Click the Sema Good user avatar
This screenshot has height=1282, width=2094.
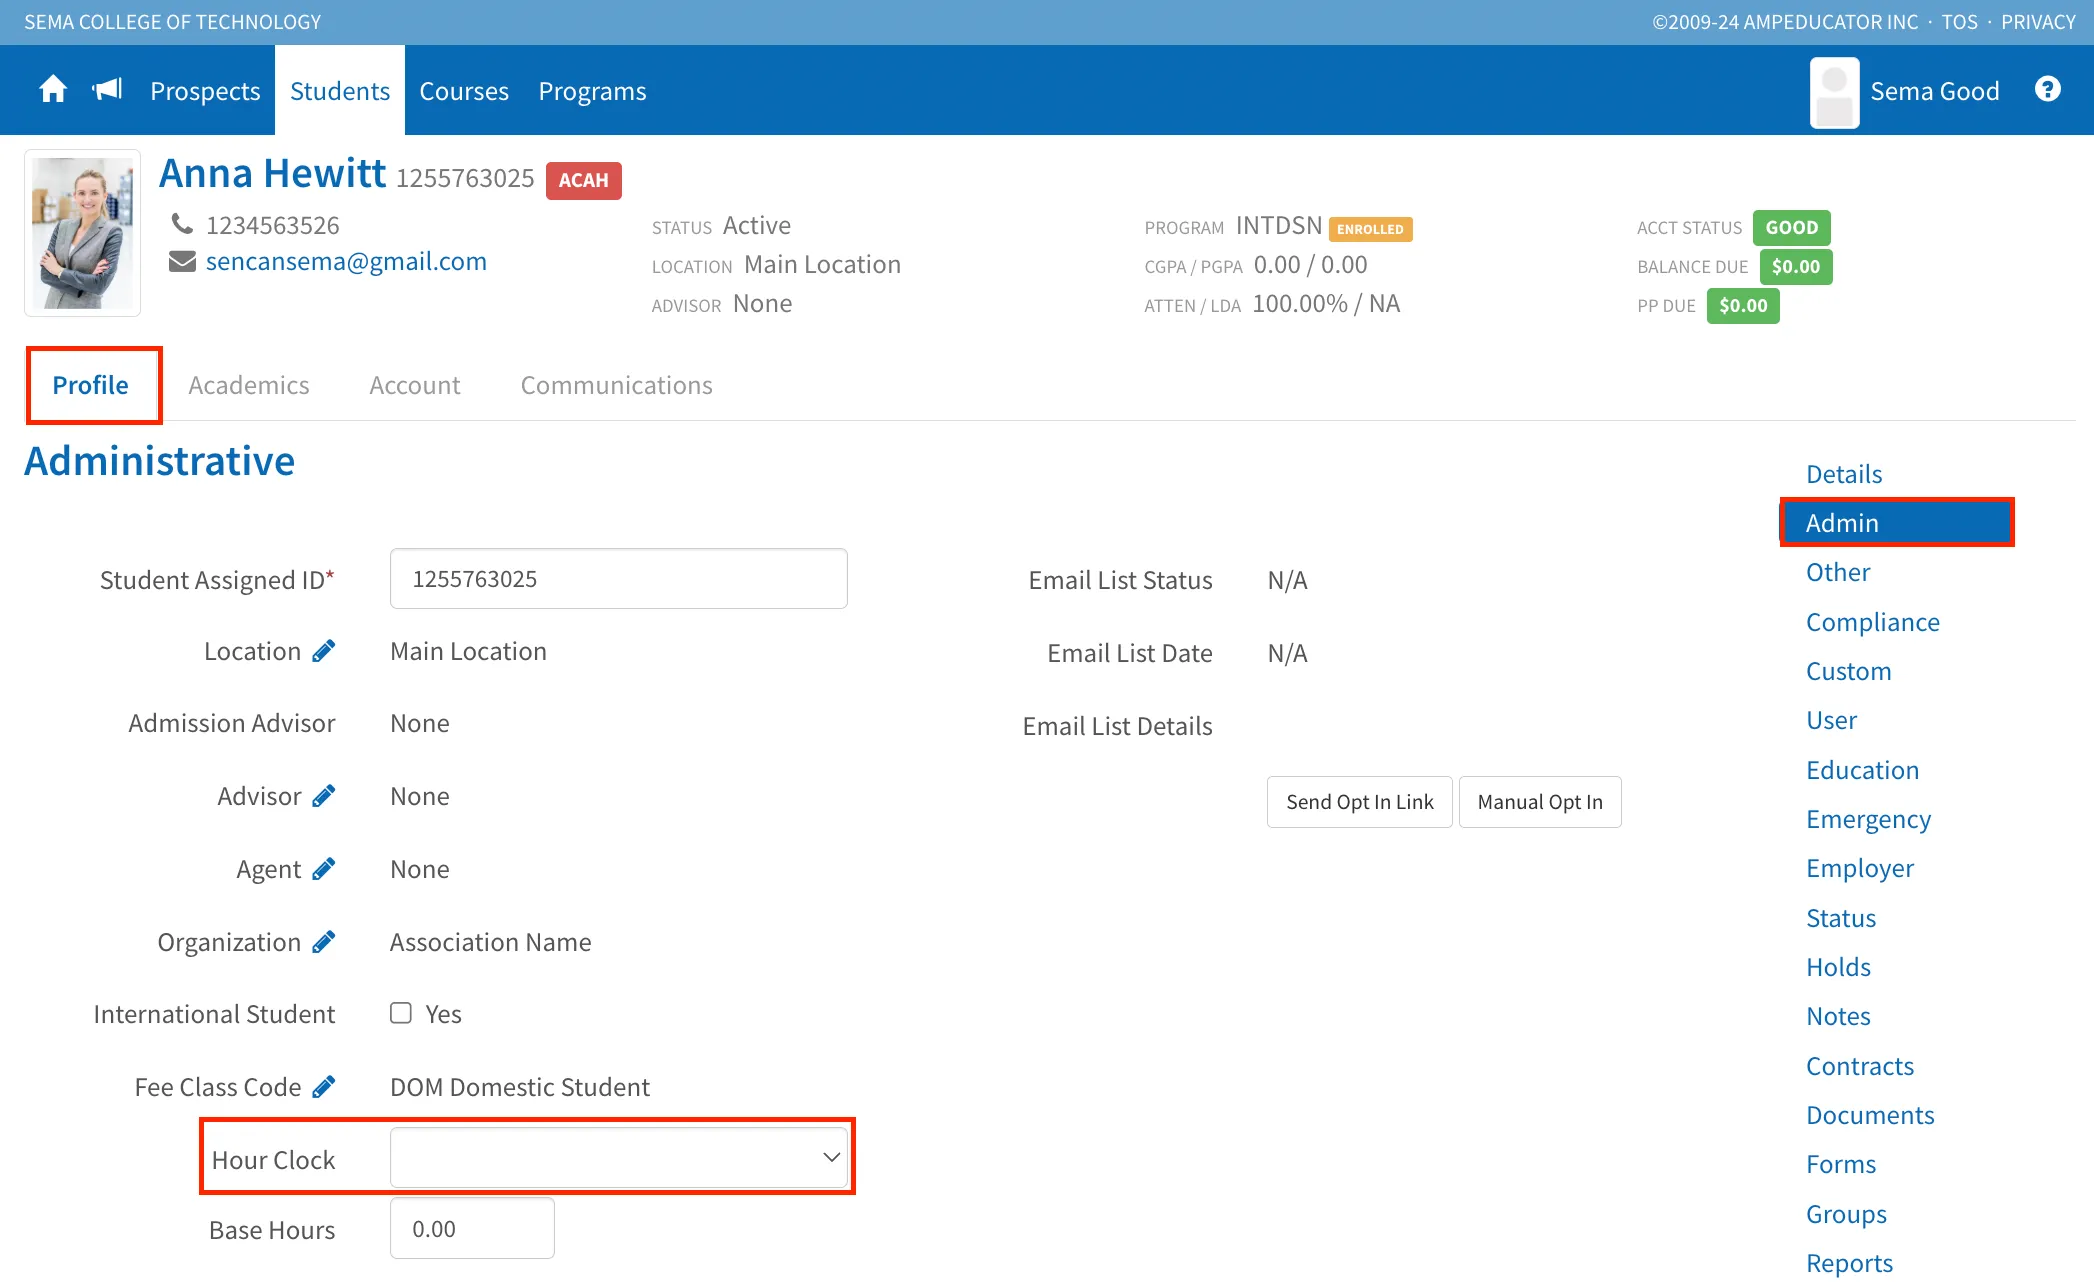pos(1834,92)
